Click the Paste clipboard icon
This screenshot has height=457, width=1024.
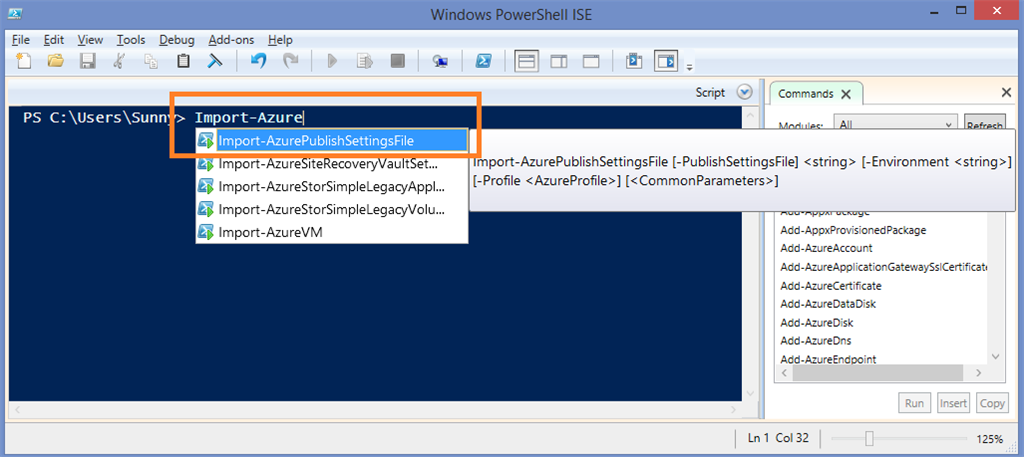point(184,61)
